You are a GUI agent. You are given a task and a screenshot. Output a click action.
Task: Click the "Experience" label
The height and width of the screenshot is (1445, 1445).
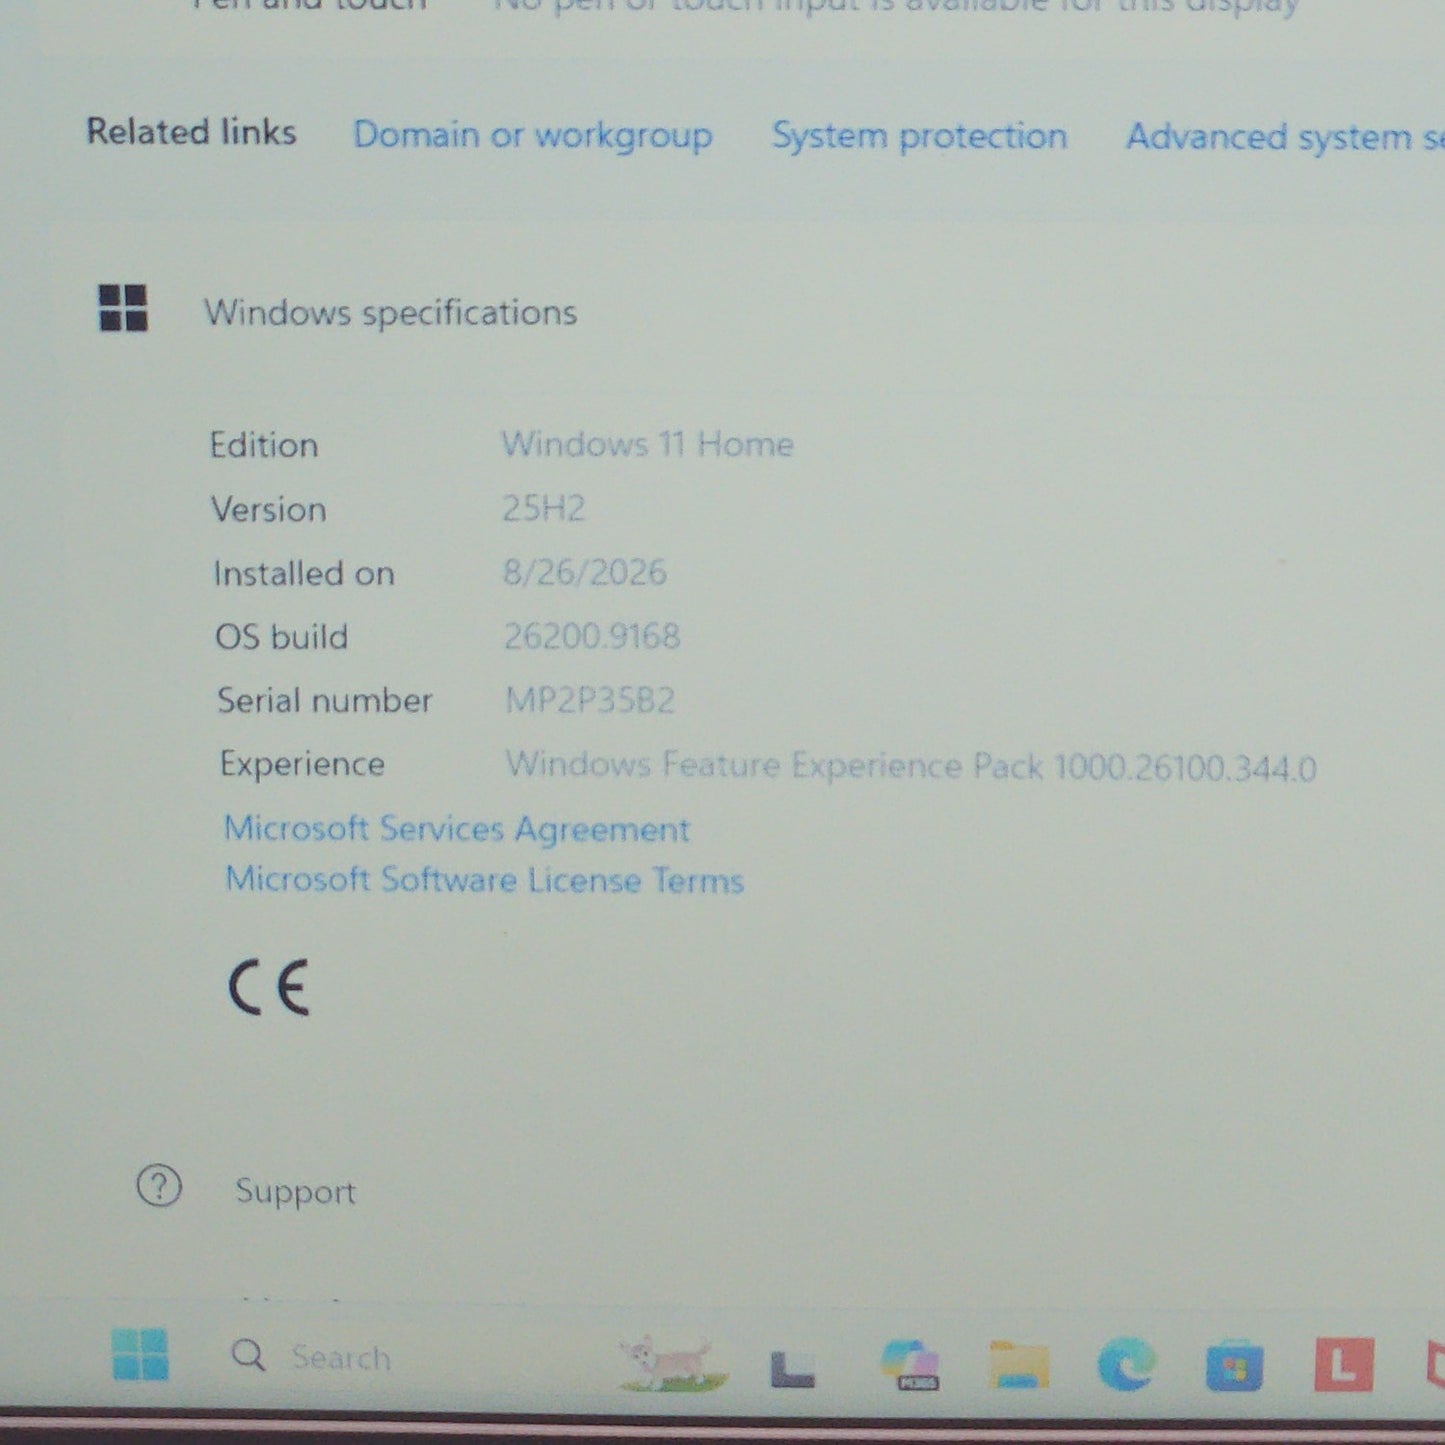tap(302, 764)
